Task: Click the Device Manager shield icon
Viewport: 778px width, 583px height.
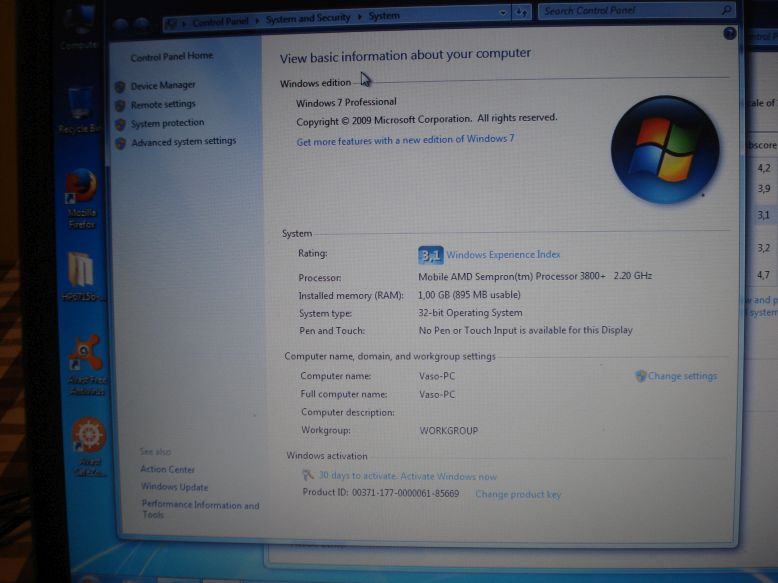Action: click(x=120, y=87)
